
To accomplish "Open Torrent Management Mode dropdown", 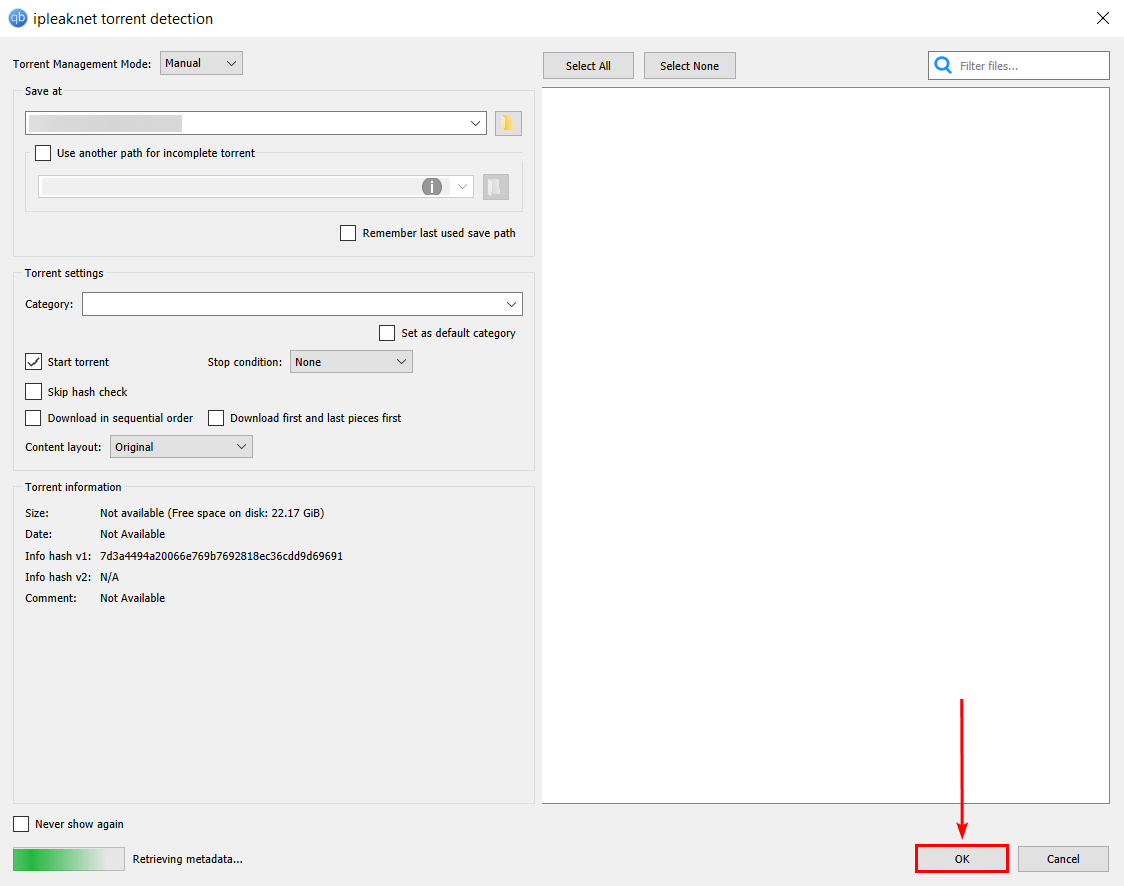I will coord(201,63).
